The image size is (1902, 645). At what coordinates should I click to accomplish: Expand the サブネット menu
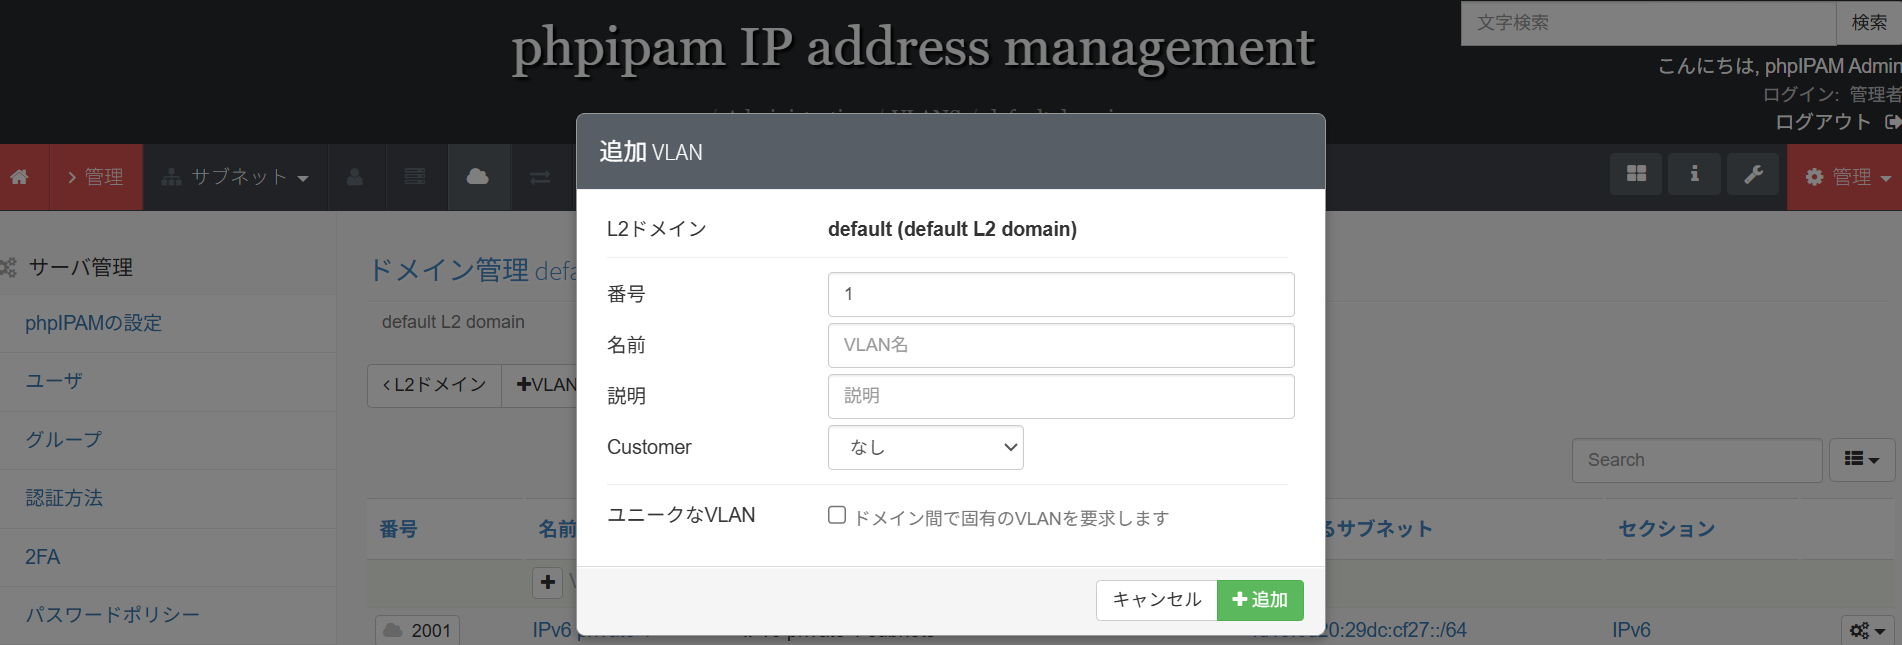pyautogui.click(x=236, y=177)
